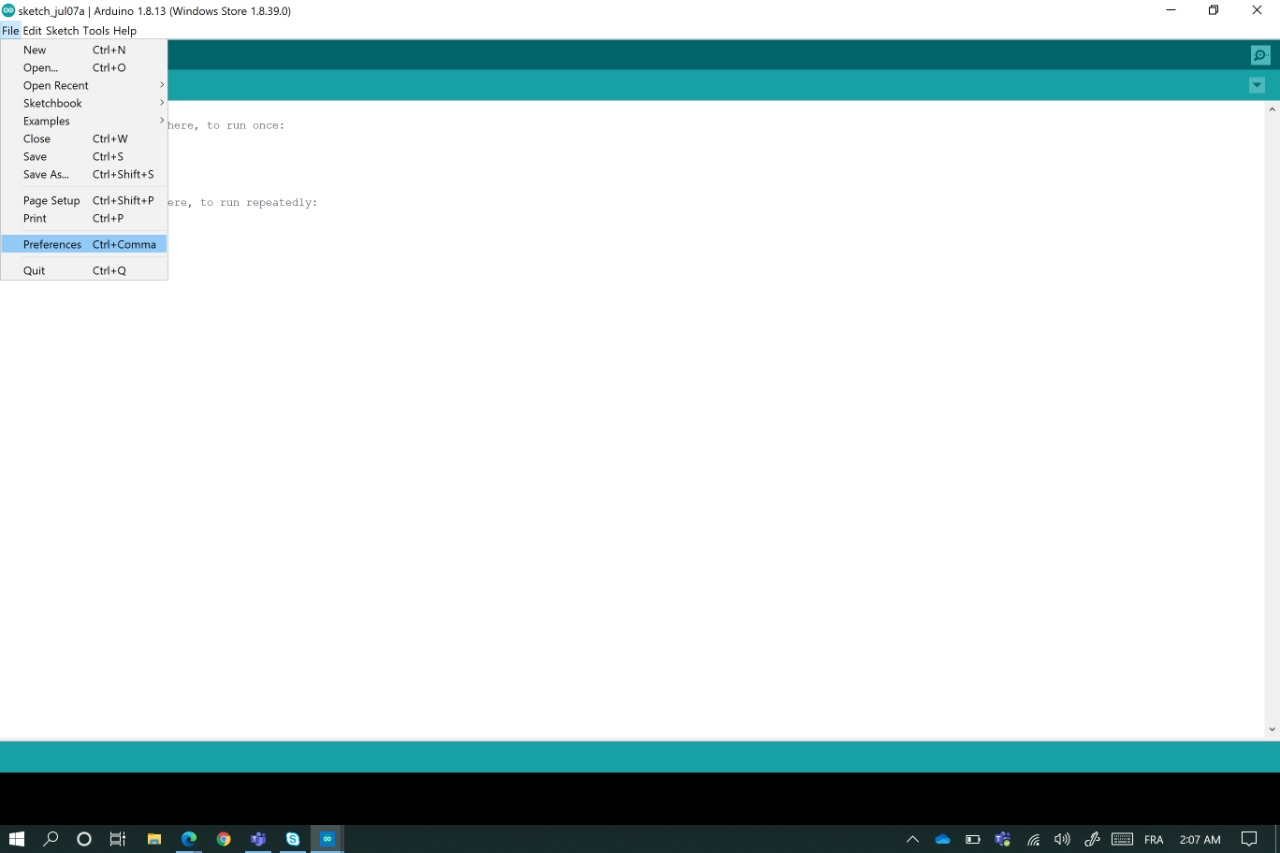1280x853 pixels.
Task: Open the Sketch menu
Action: point(62,31)
